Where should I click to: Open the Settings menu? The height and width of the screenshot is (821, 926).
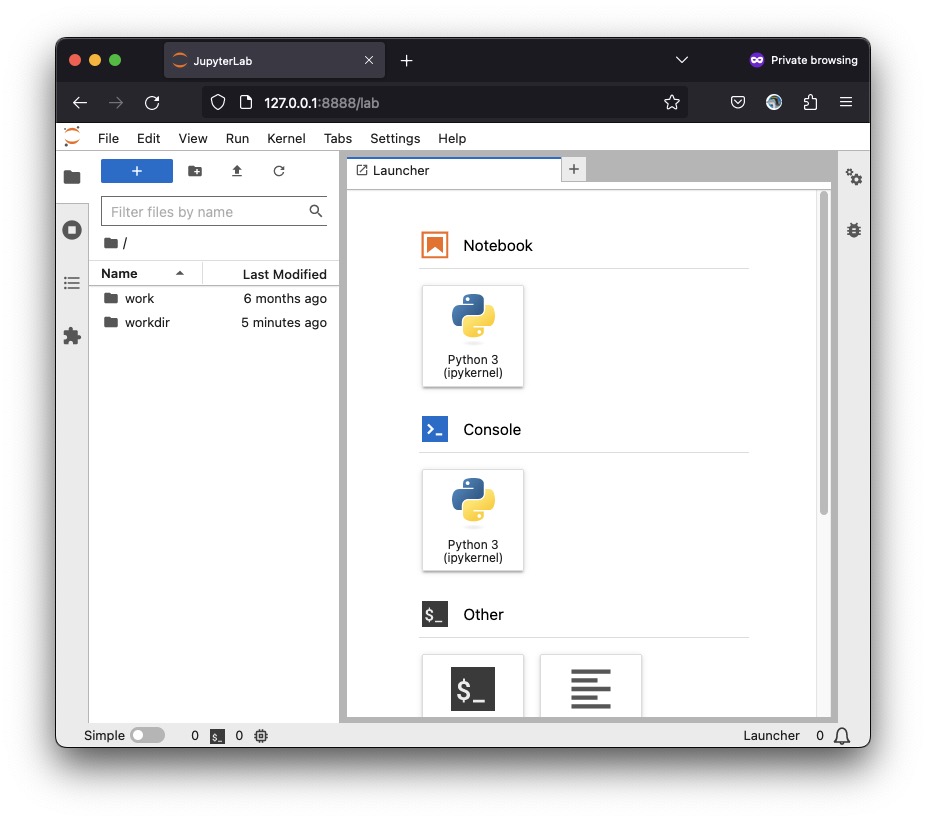395,138
